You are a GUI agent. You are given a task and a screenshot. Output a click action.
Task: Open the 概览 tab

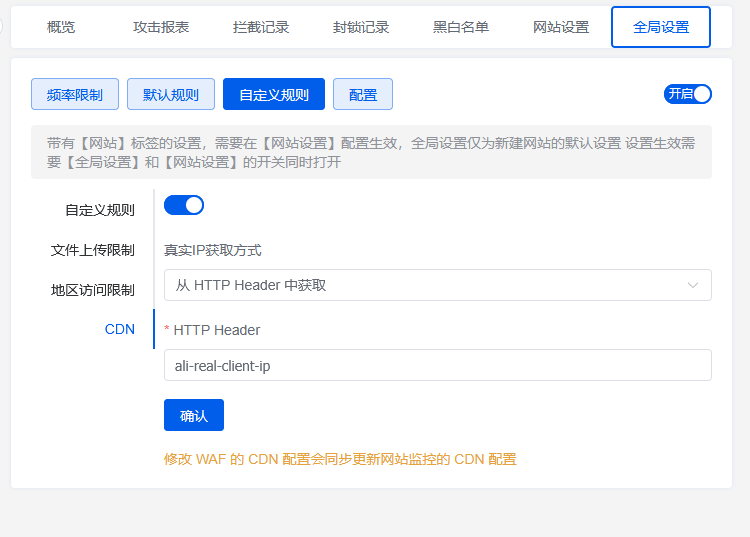[x=61, y=27]
